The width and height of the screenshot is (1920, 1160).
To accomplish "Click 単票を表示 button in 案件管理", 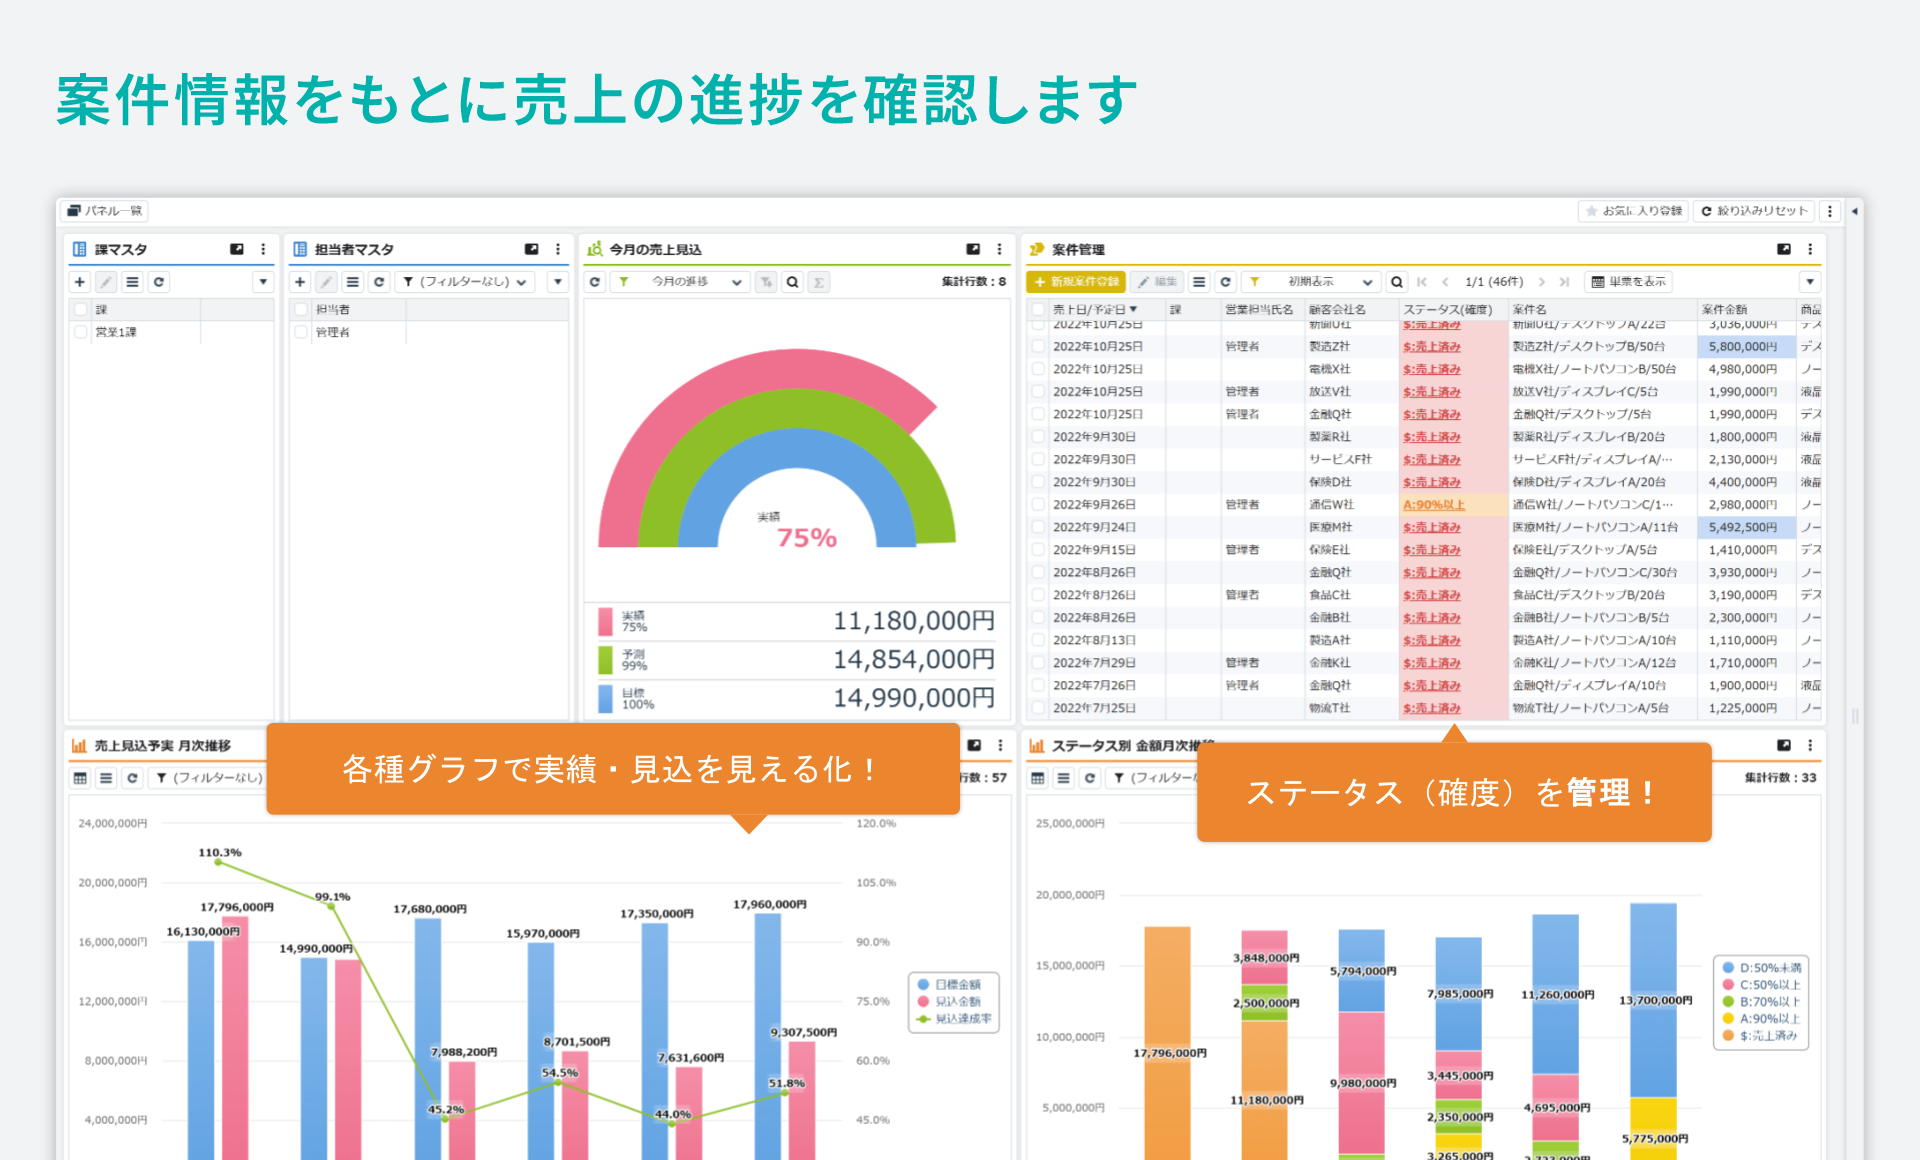I will pyautogui.click(x=1628, y=281).
